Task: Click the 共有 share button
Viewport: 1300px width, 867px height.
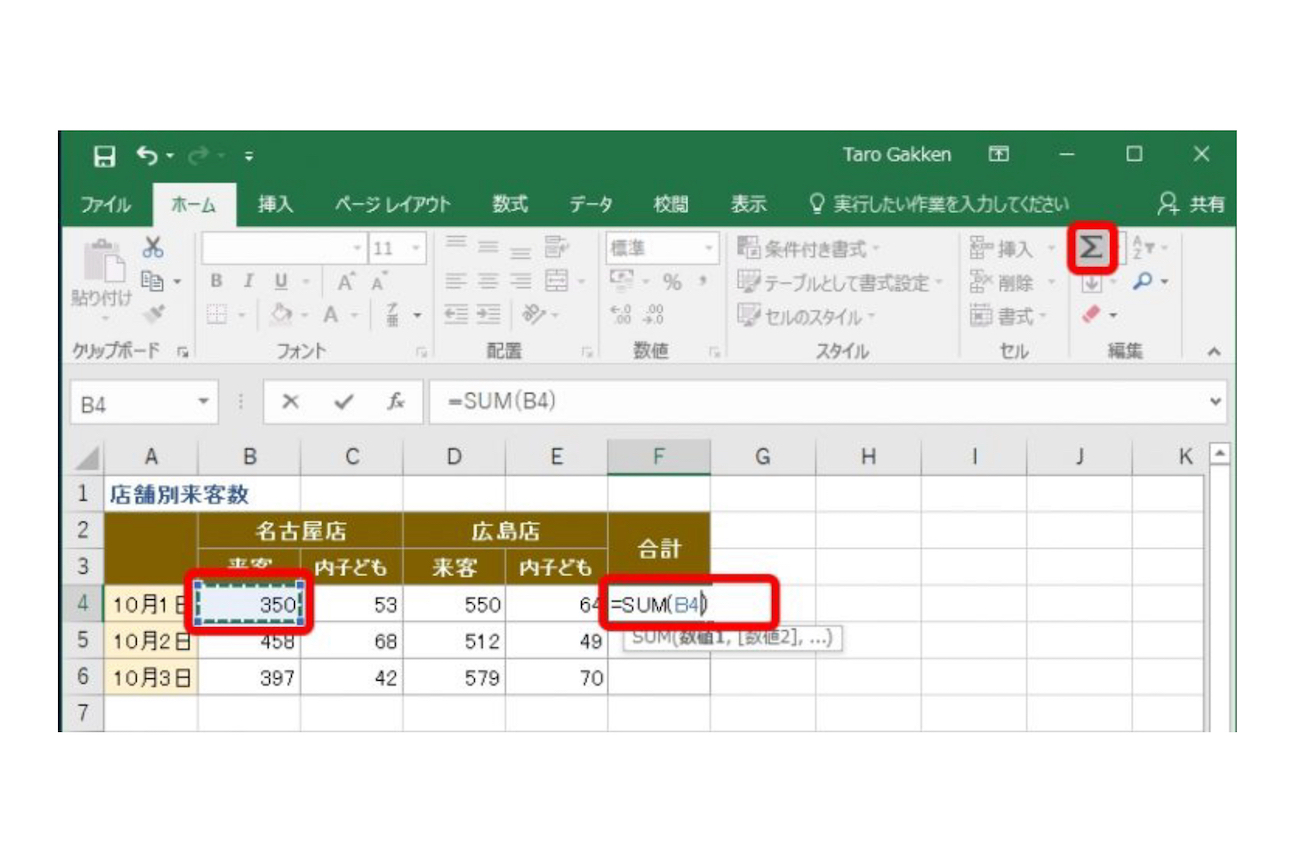Action: [x=1190, y=204]
